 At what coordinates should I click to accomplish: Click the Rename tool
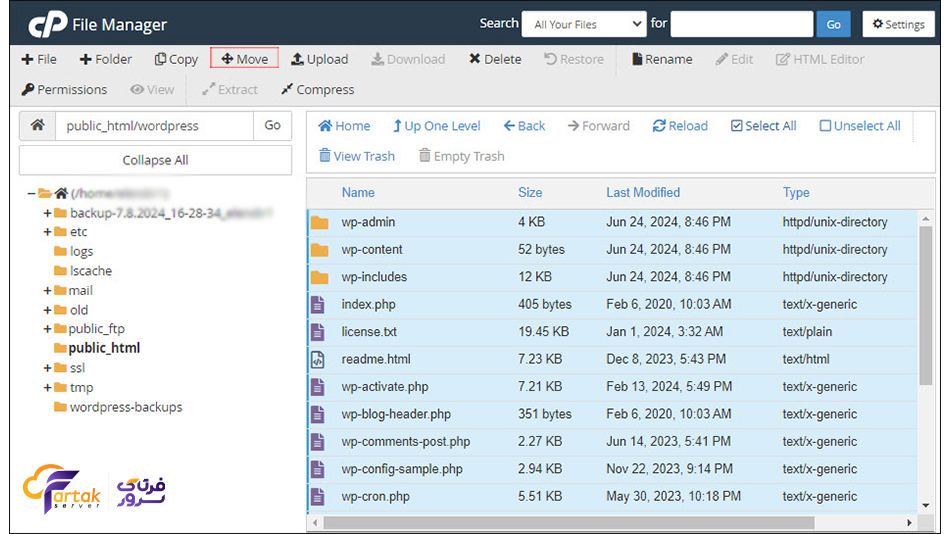click(661, 59)
